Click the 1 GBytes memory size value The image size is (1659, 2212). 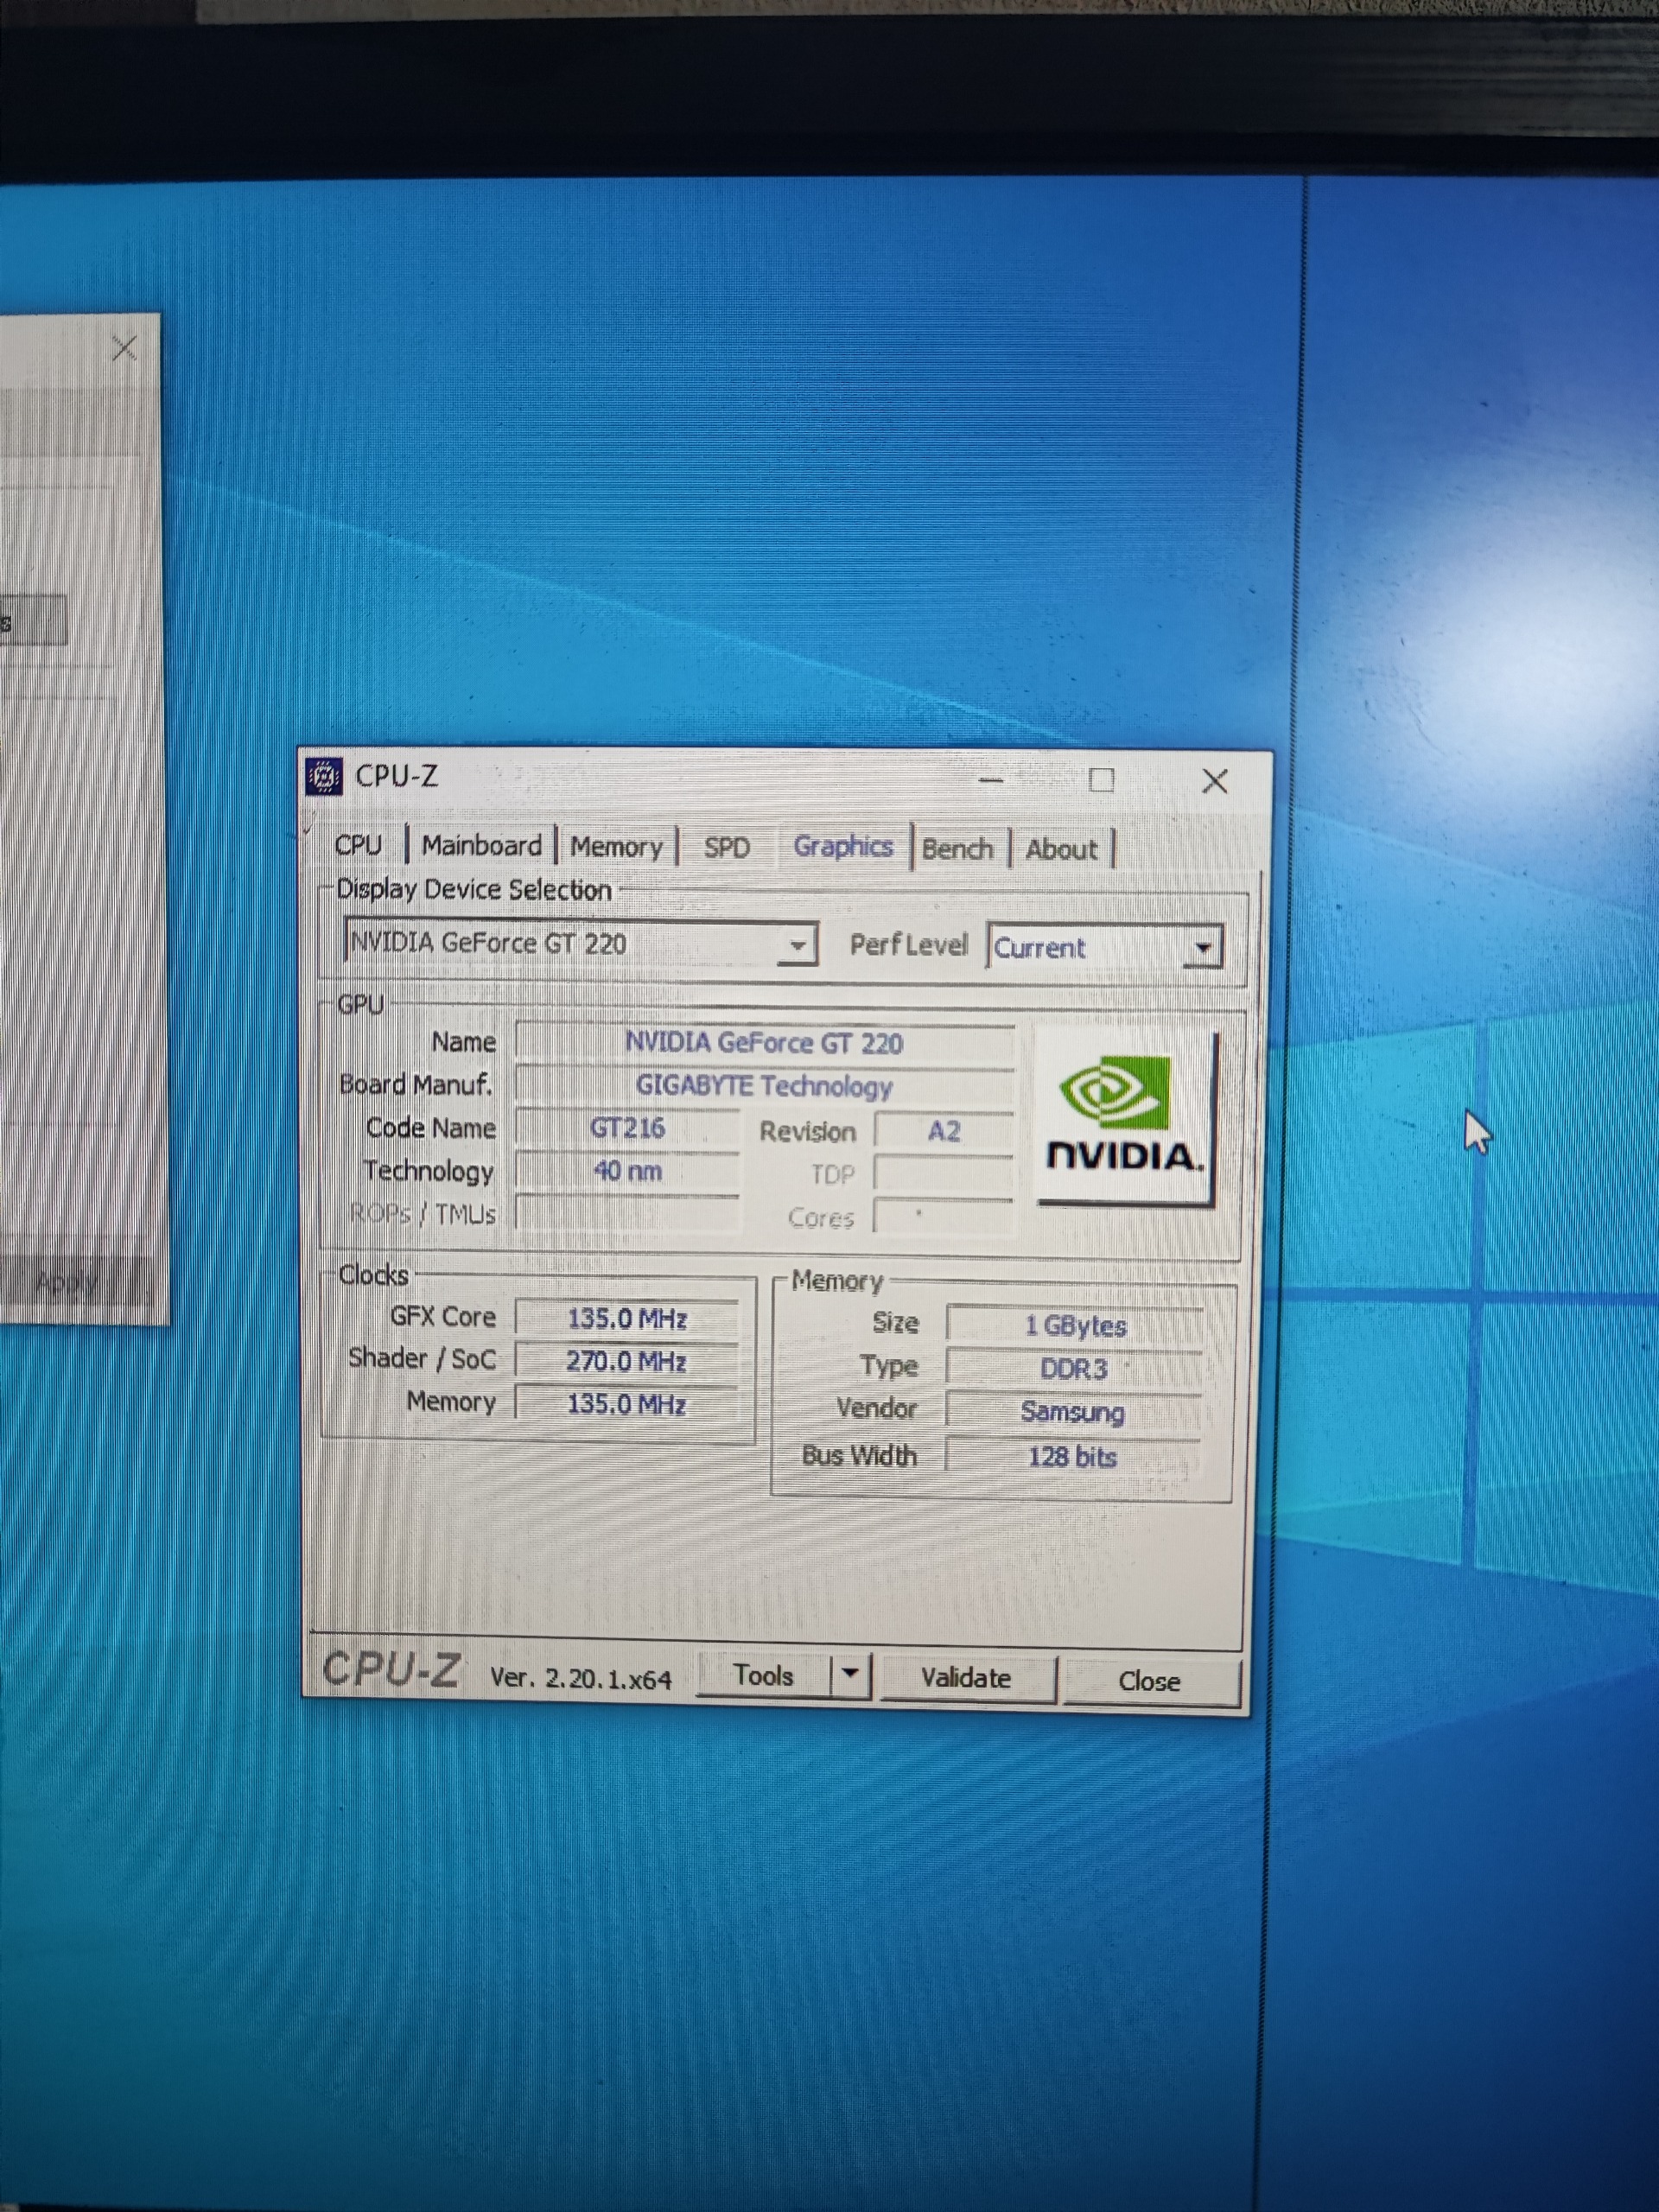click(1075, 1325)
